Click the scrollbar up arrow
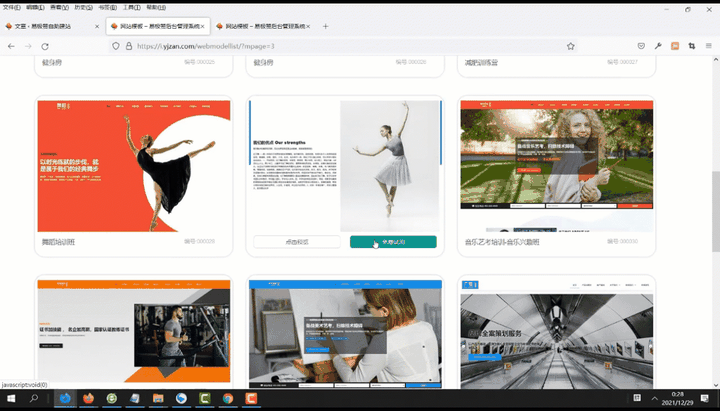 [x=716, y=60]
